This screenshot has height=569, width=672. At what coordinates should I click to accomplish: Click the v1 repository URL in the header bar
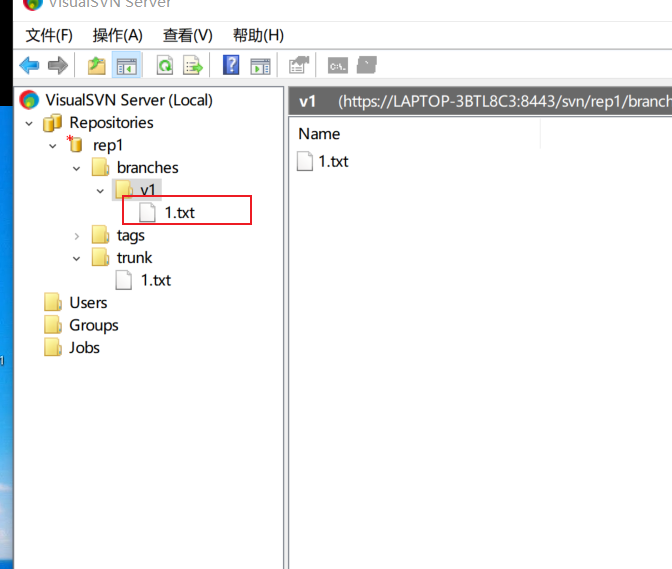pos(505,102)
